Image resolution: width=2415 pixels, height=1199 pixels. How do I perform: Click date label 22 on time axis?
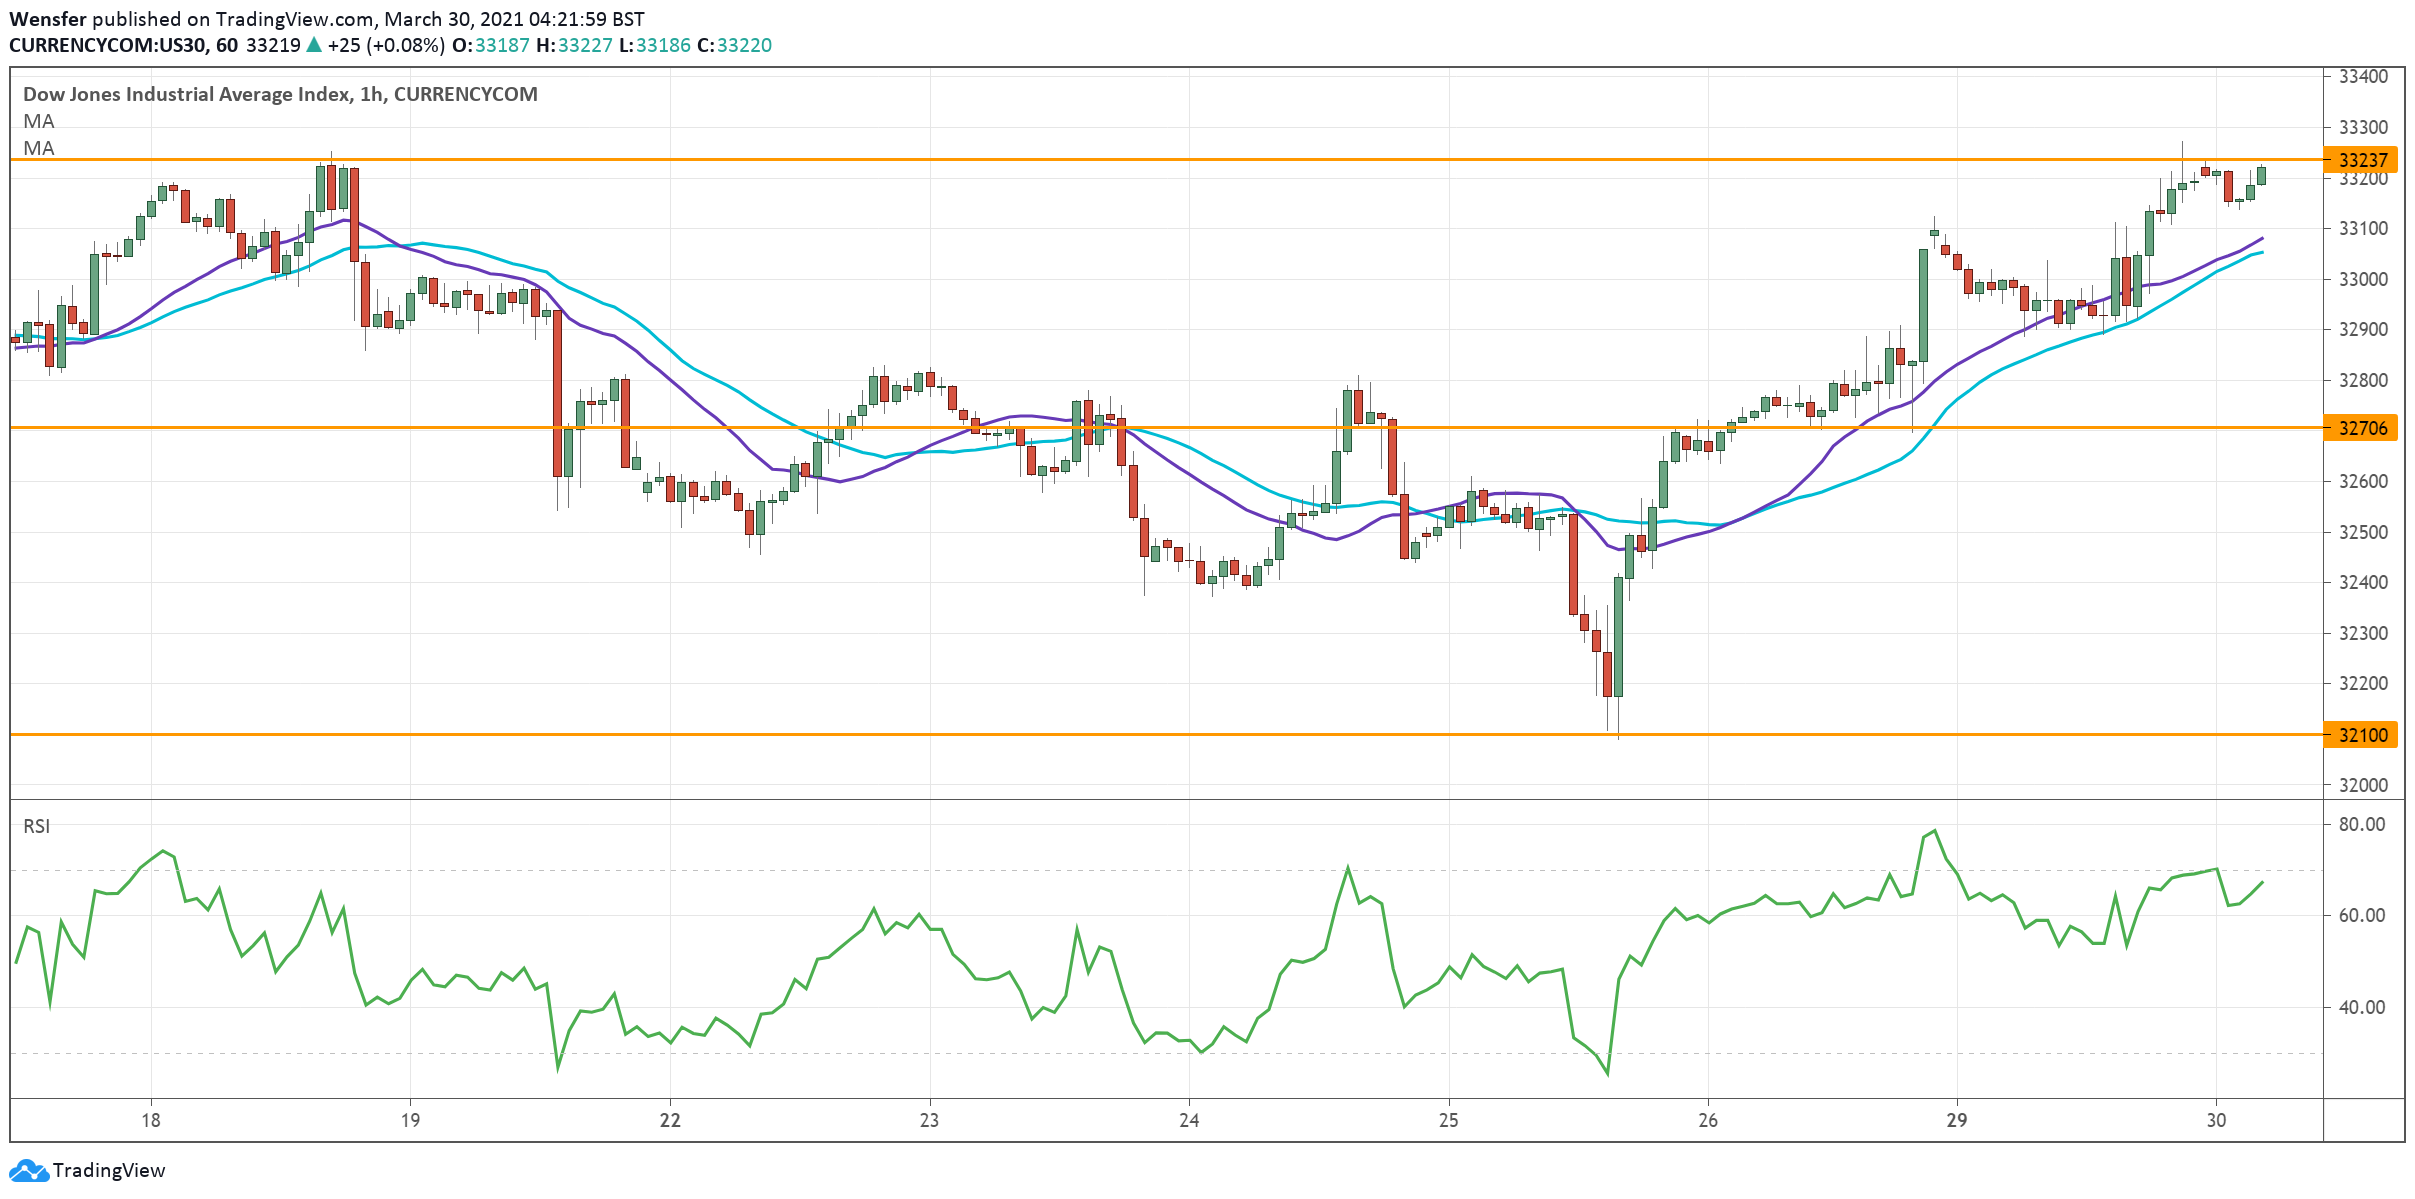(670, 1120)
